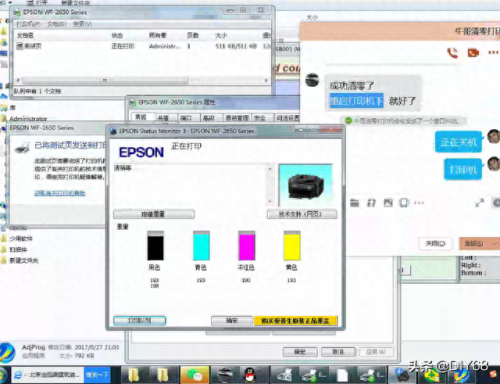Select the 安全 tab in properties dialog
This screenshot has height=384, width=500.
[x=260, y=118]
